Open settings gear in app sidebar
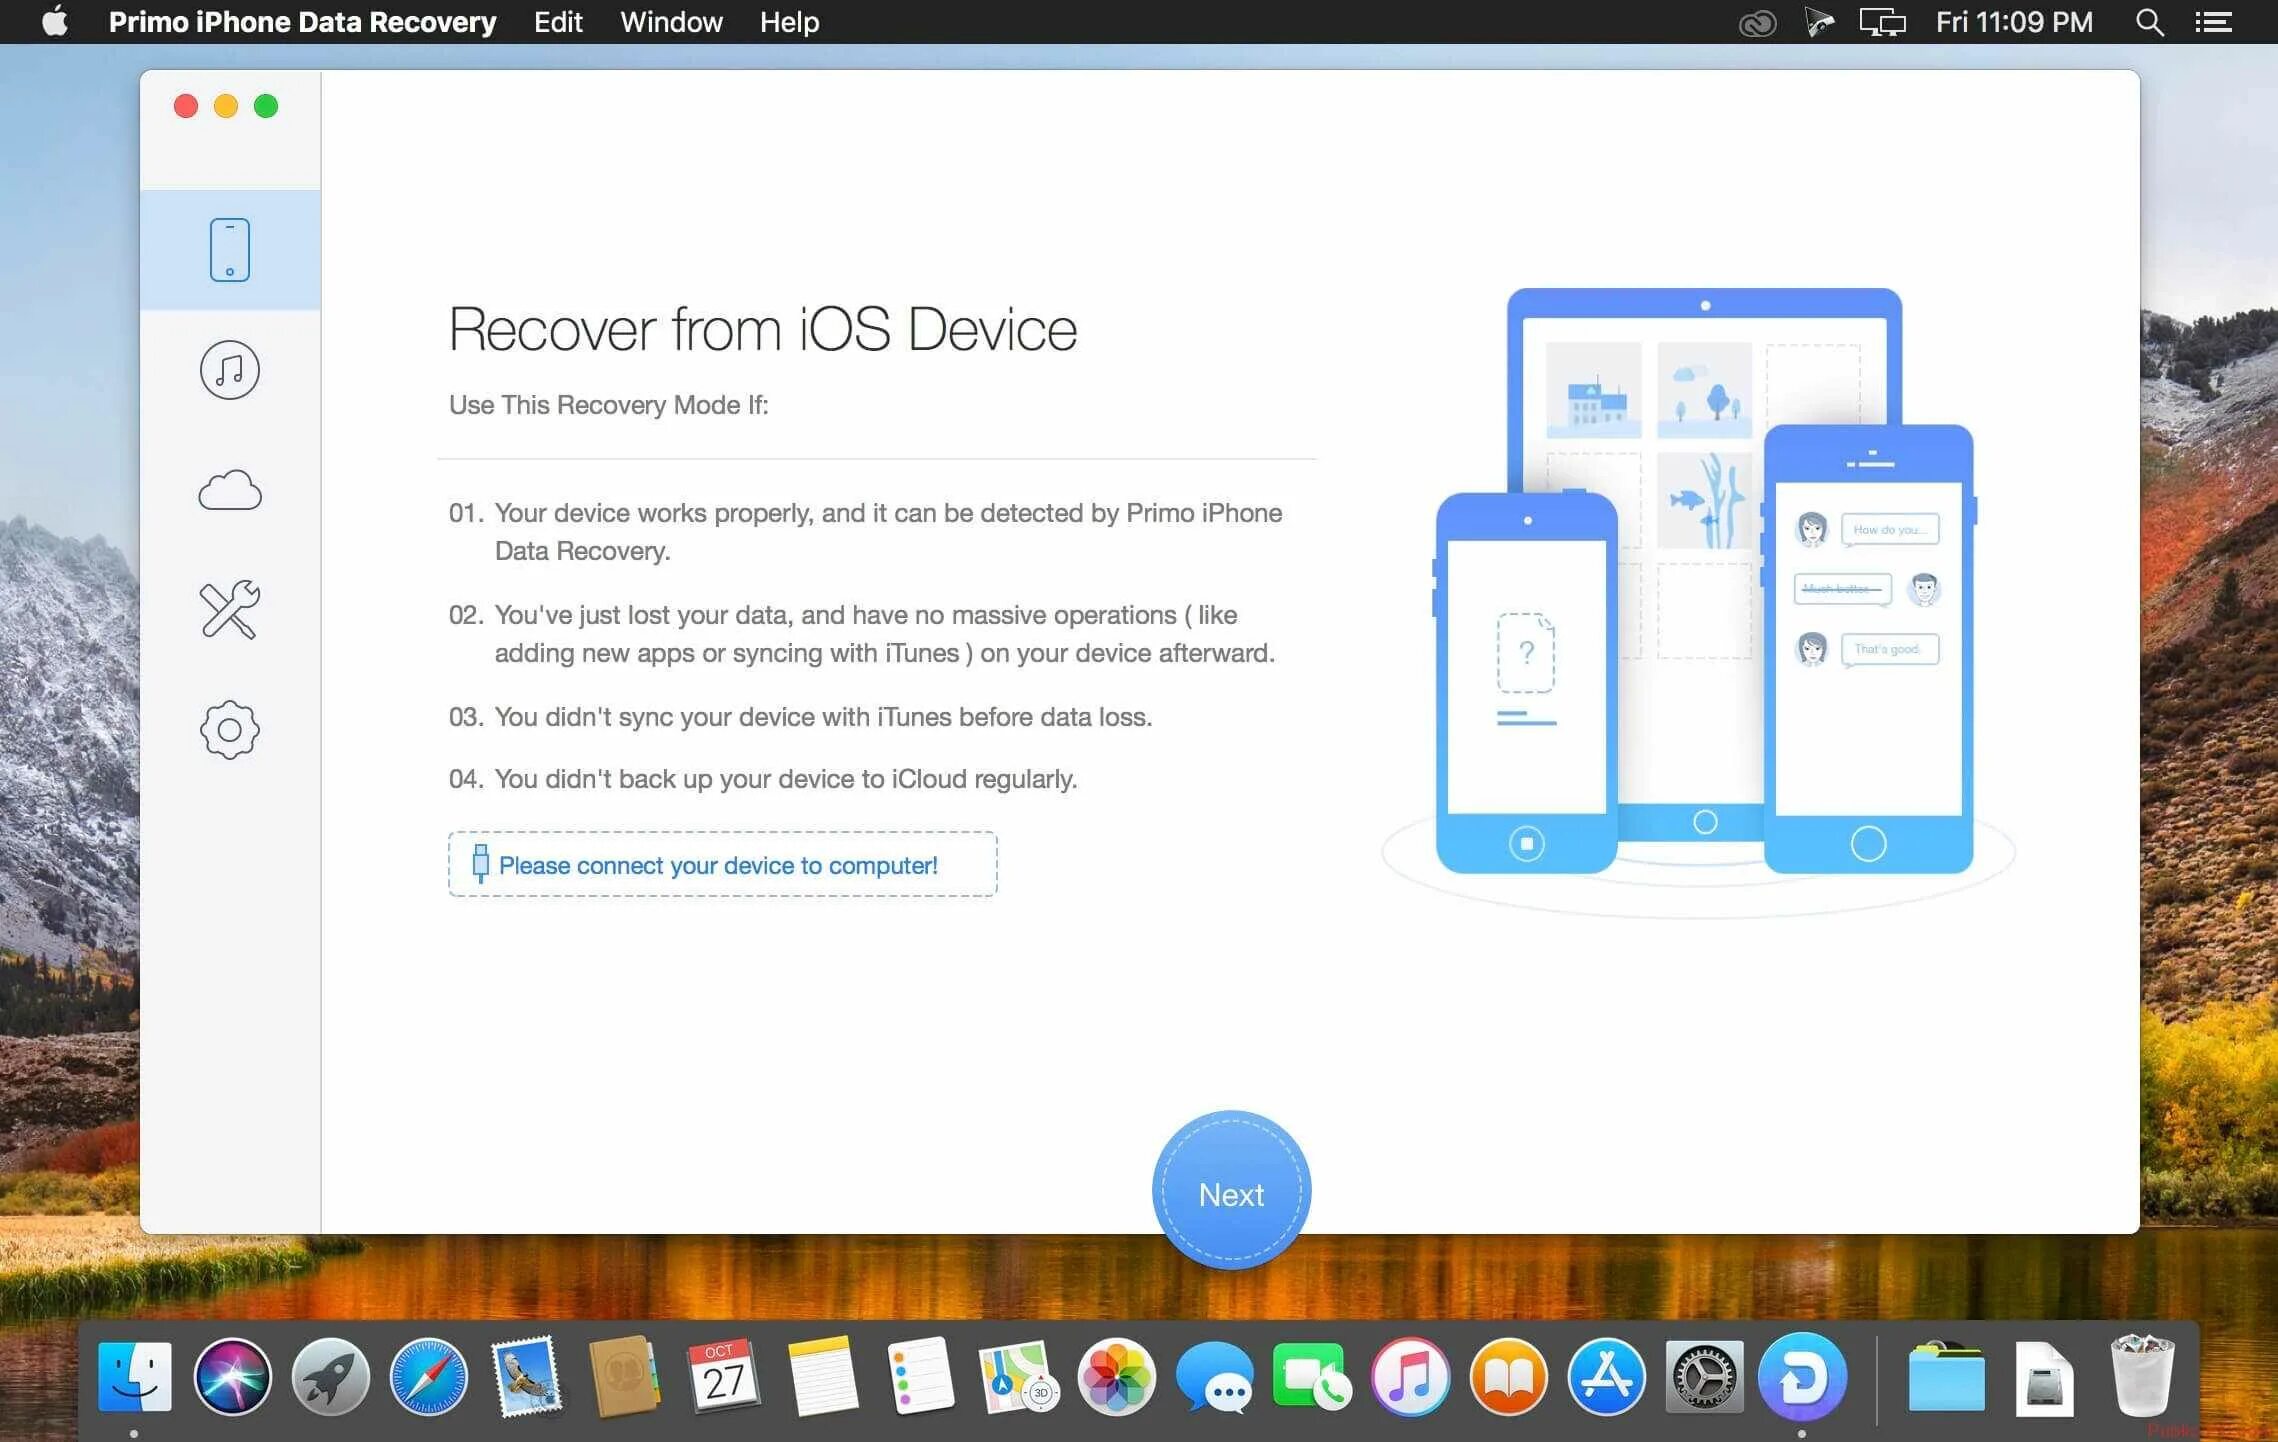This screenshot has height=1442, width=2278. click(x=230, y=729)
